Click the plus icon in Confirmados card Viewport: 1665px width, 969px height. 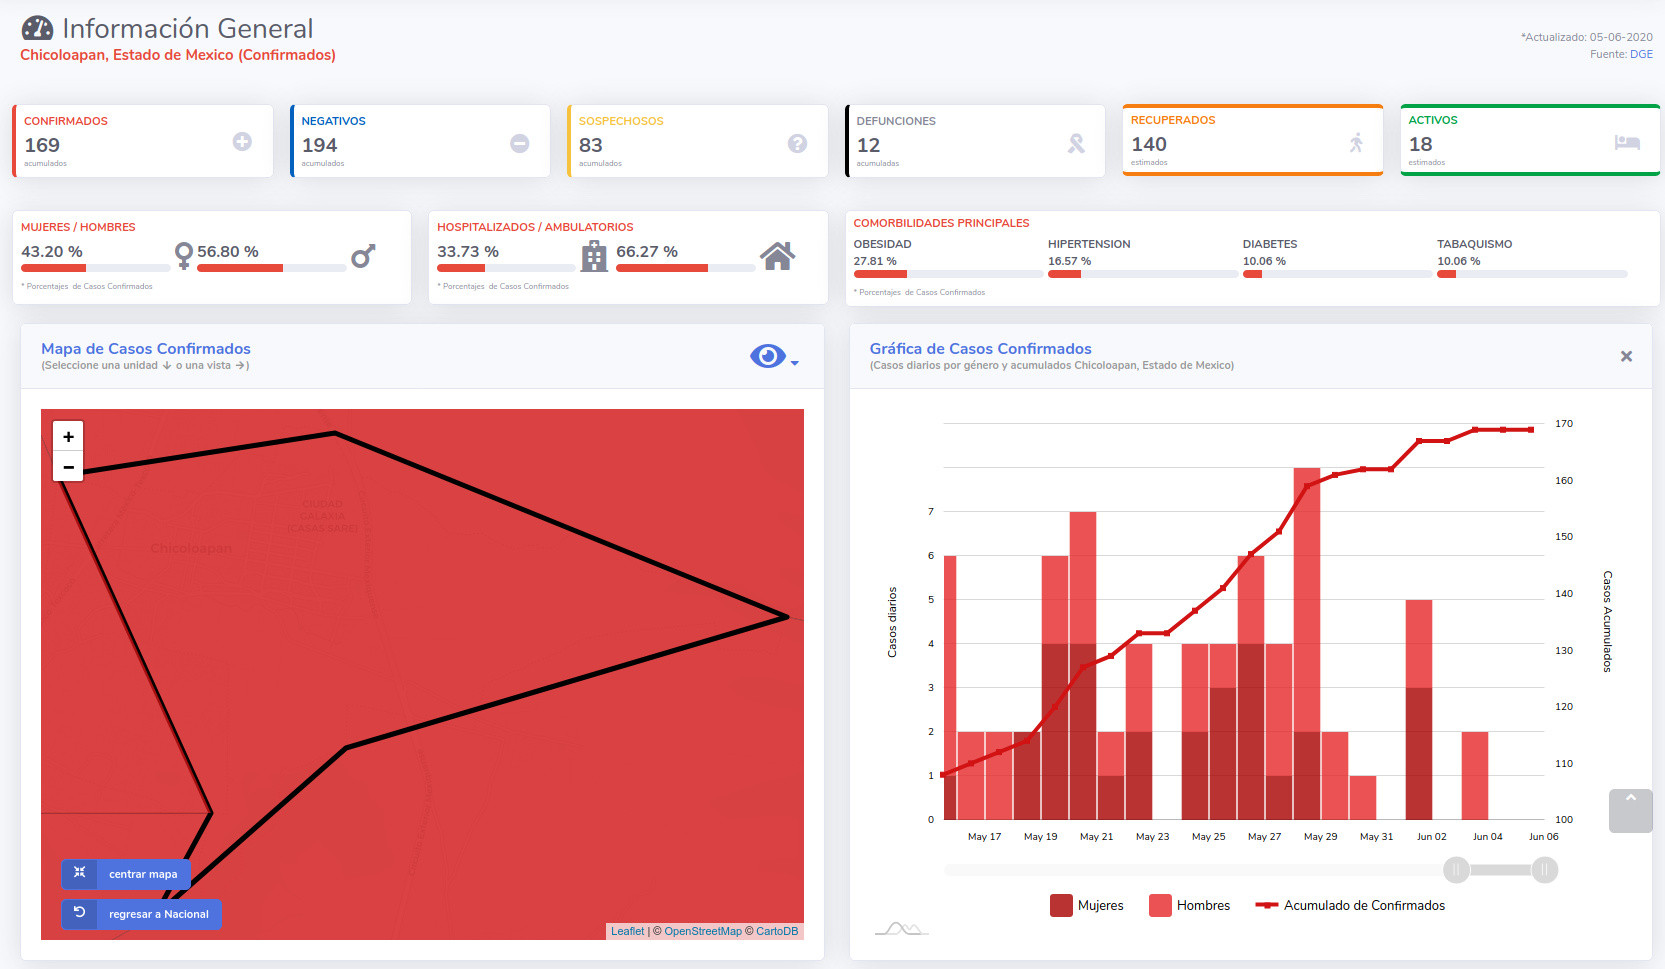coord(242,142)
